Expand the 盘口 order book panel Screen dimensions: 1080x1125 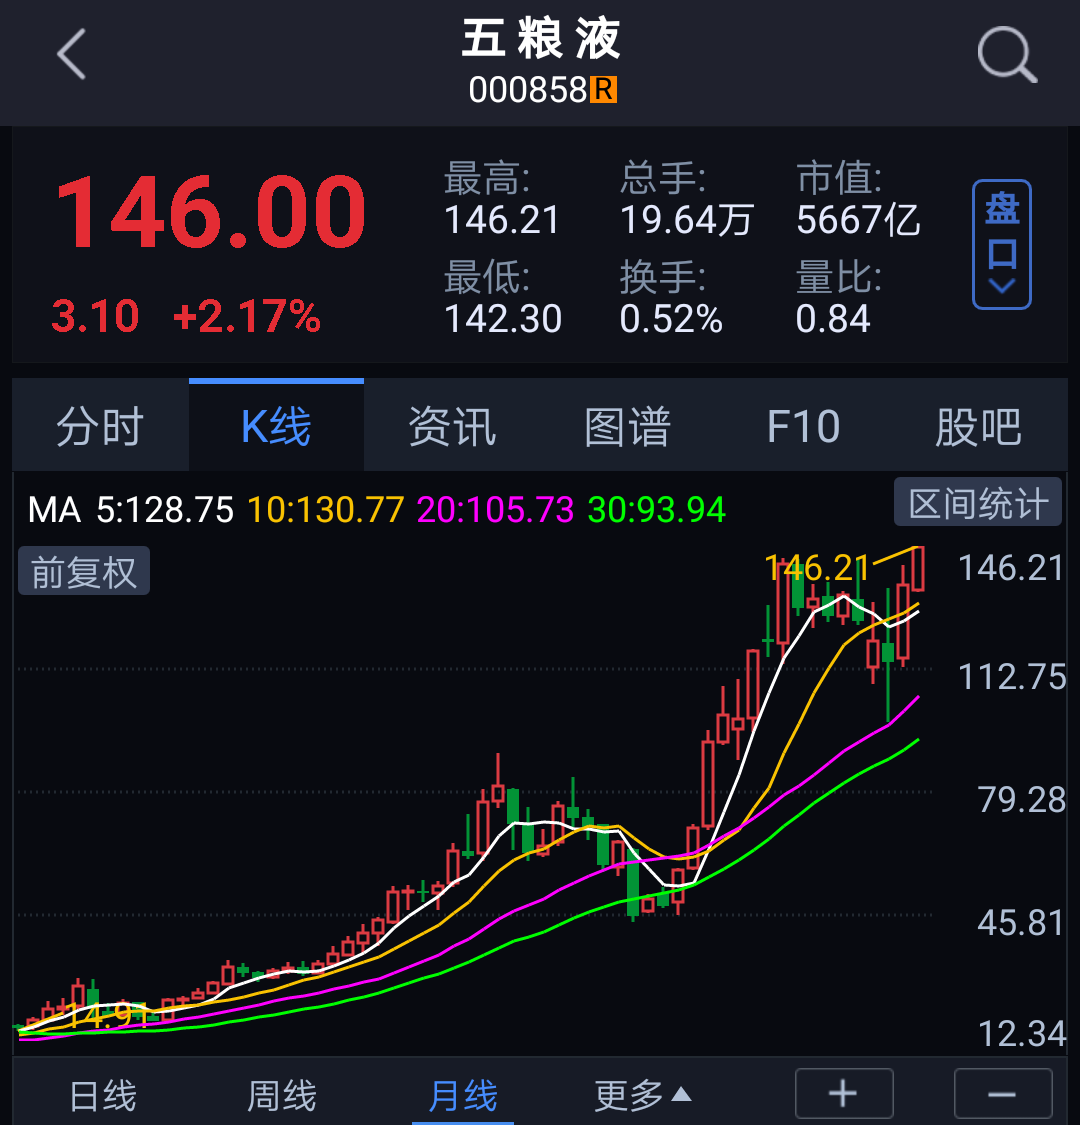click(1002, 245)
